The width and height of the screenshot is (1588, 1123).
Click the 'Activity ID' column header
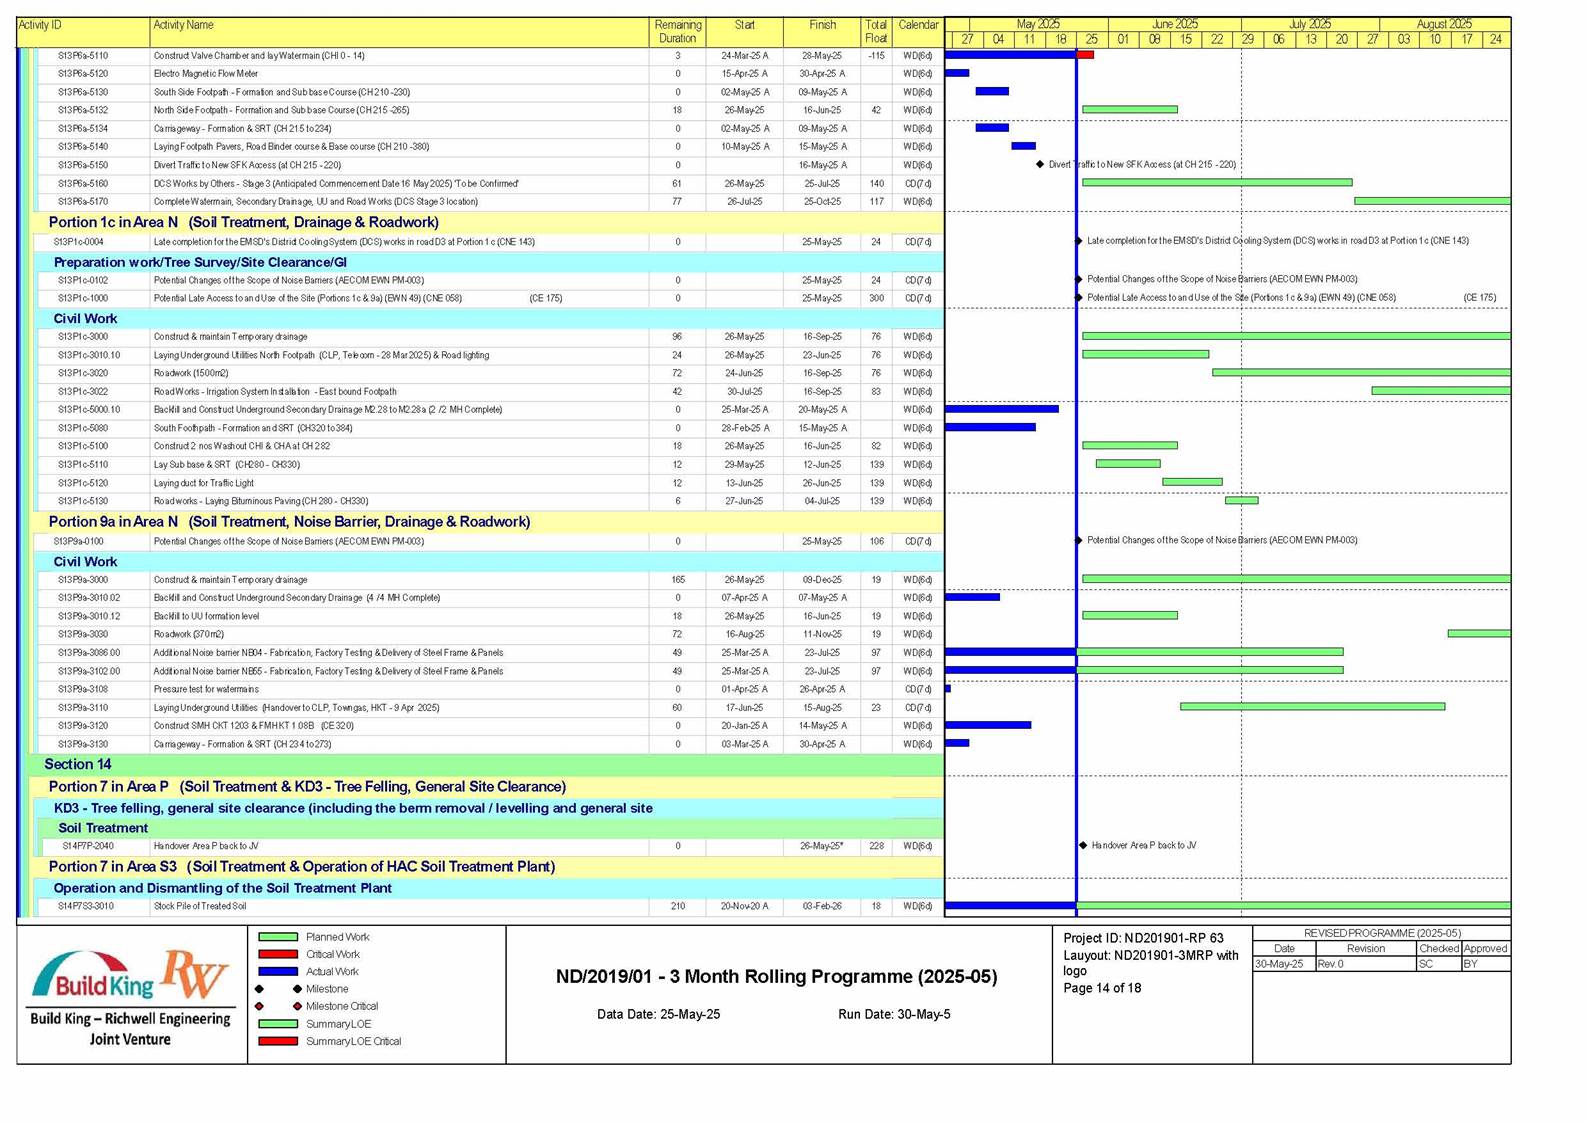(x=40, y=25)
